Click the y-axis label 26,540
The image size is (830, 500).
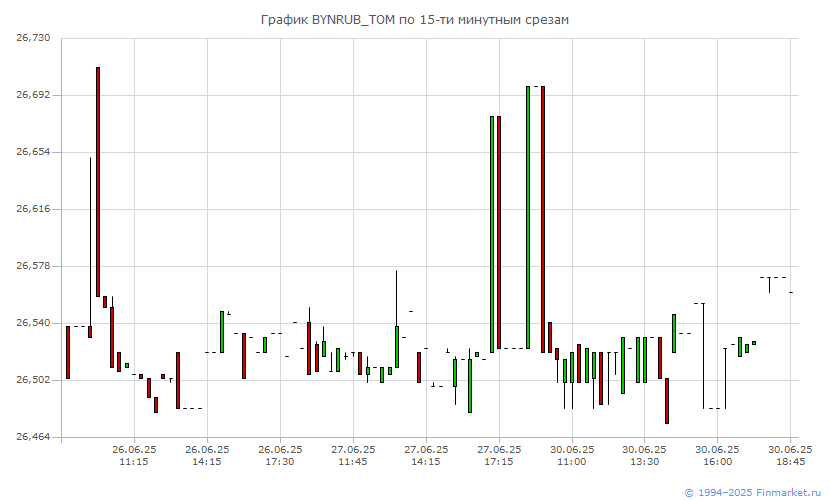(33, 323)
